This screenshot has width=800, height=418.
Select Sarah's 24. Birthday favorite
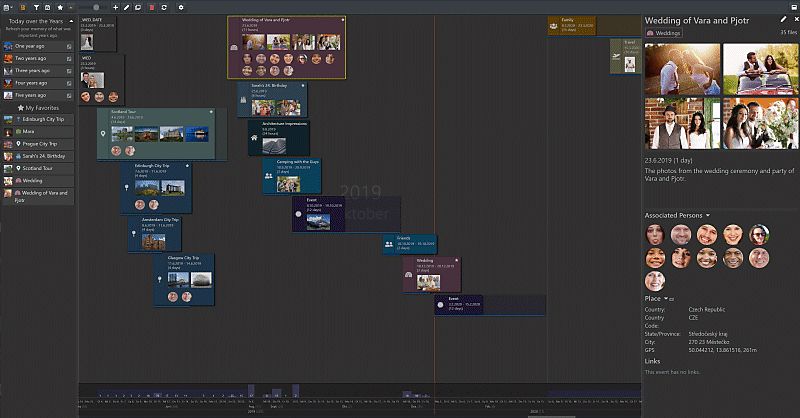pos(38,156)
